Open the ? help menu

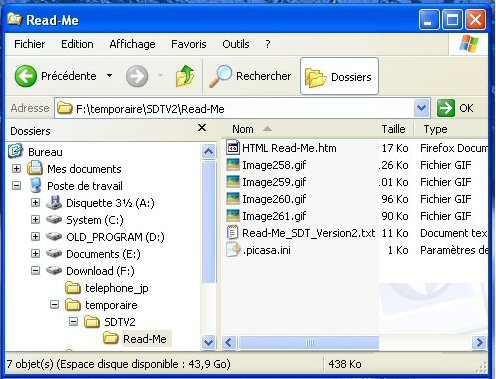(x=268, y=44)
